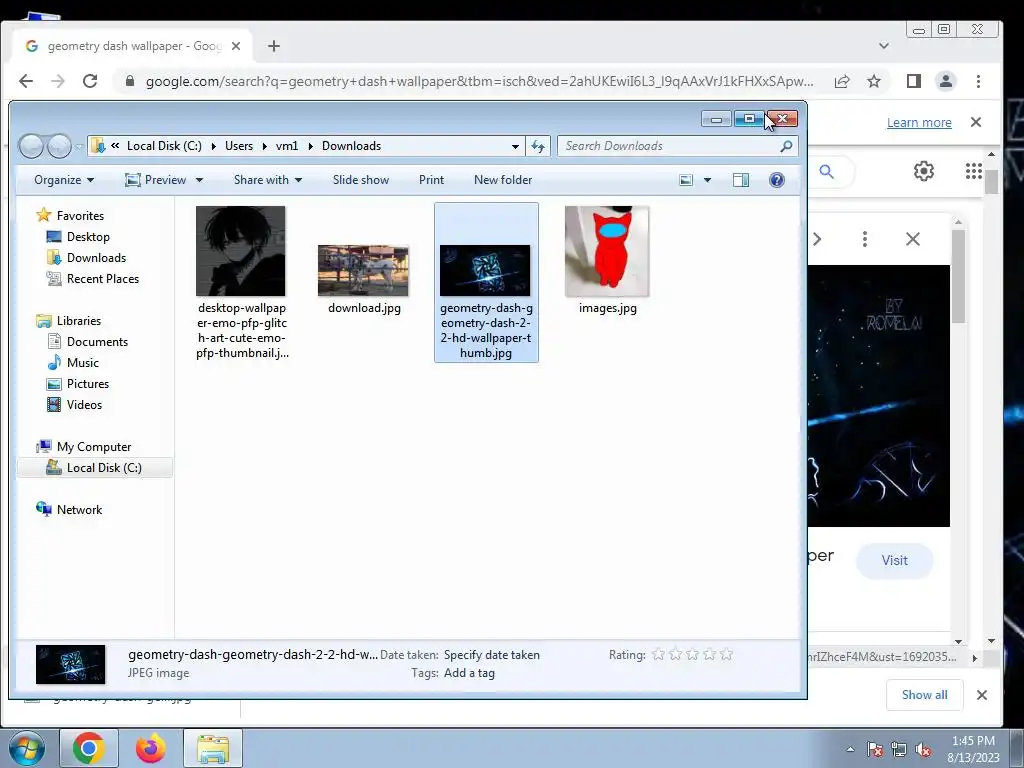Select the geometry-dash wallpaper thumb file
This screenshot has height=768, width=1024.
point(486,282)
